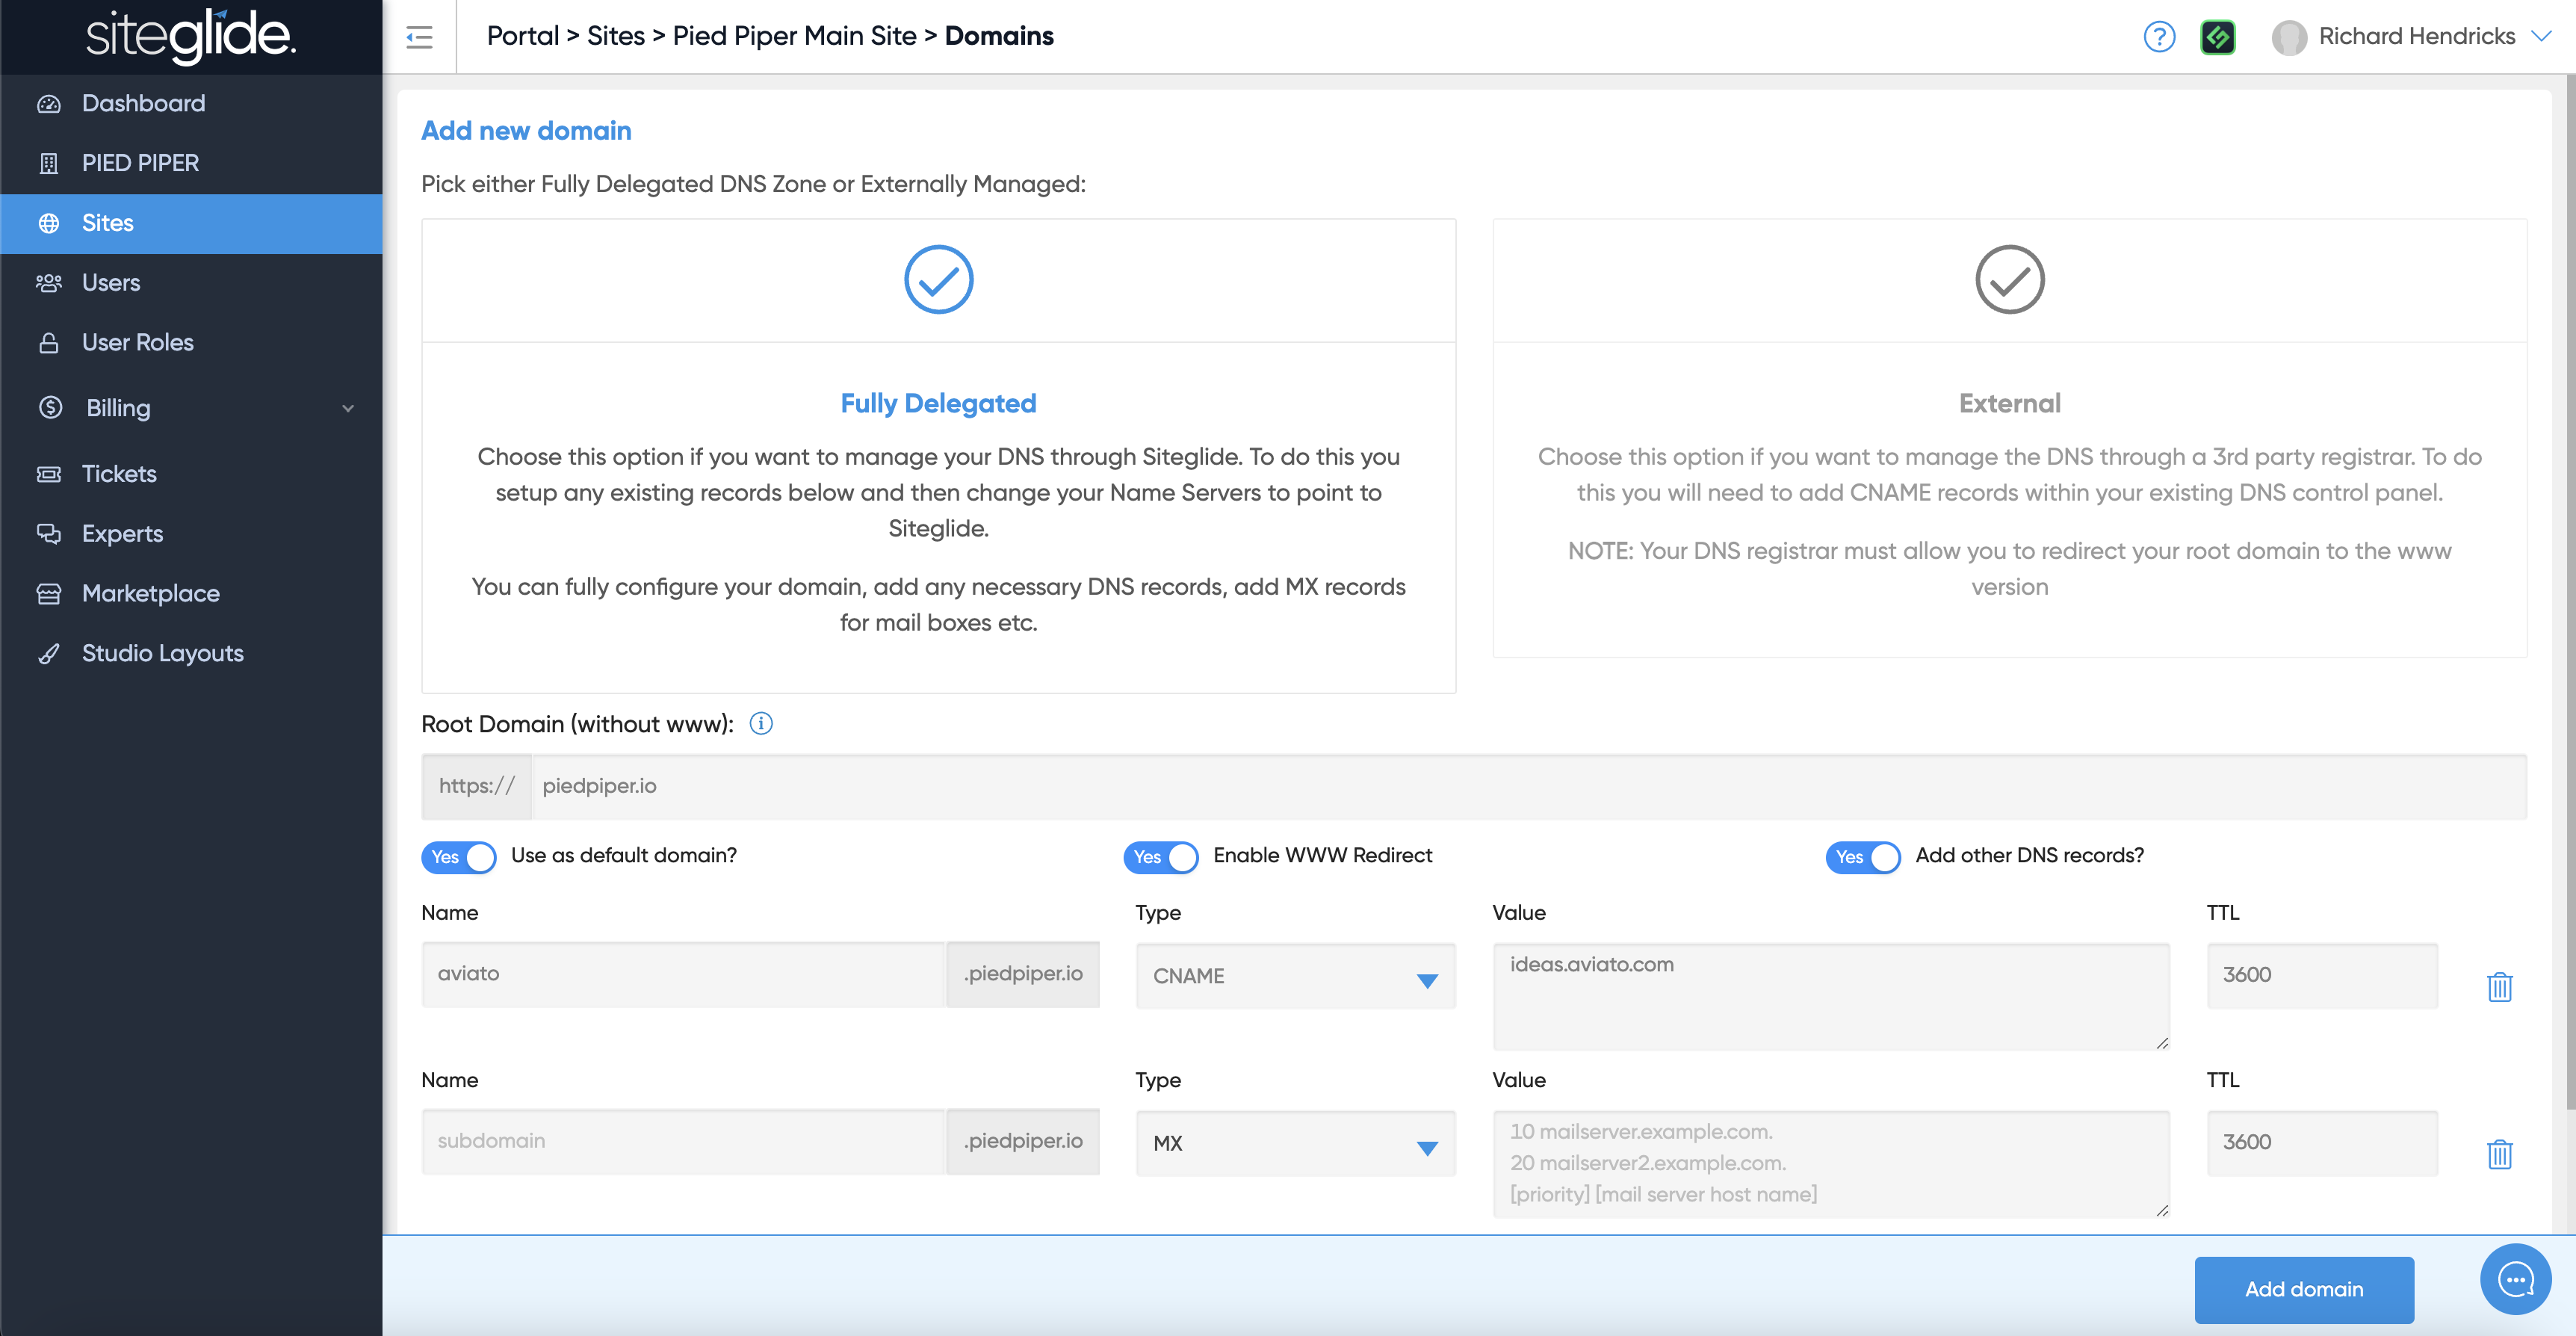Delete the aviato CNAME record row
The width and height of the screenshot is (2576, 1336).
pyautogui.click(x=2499, y=987)
